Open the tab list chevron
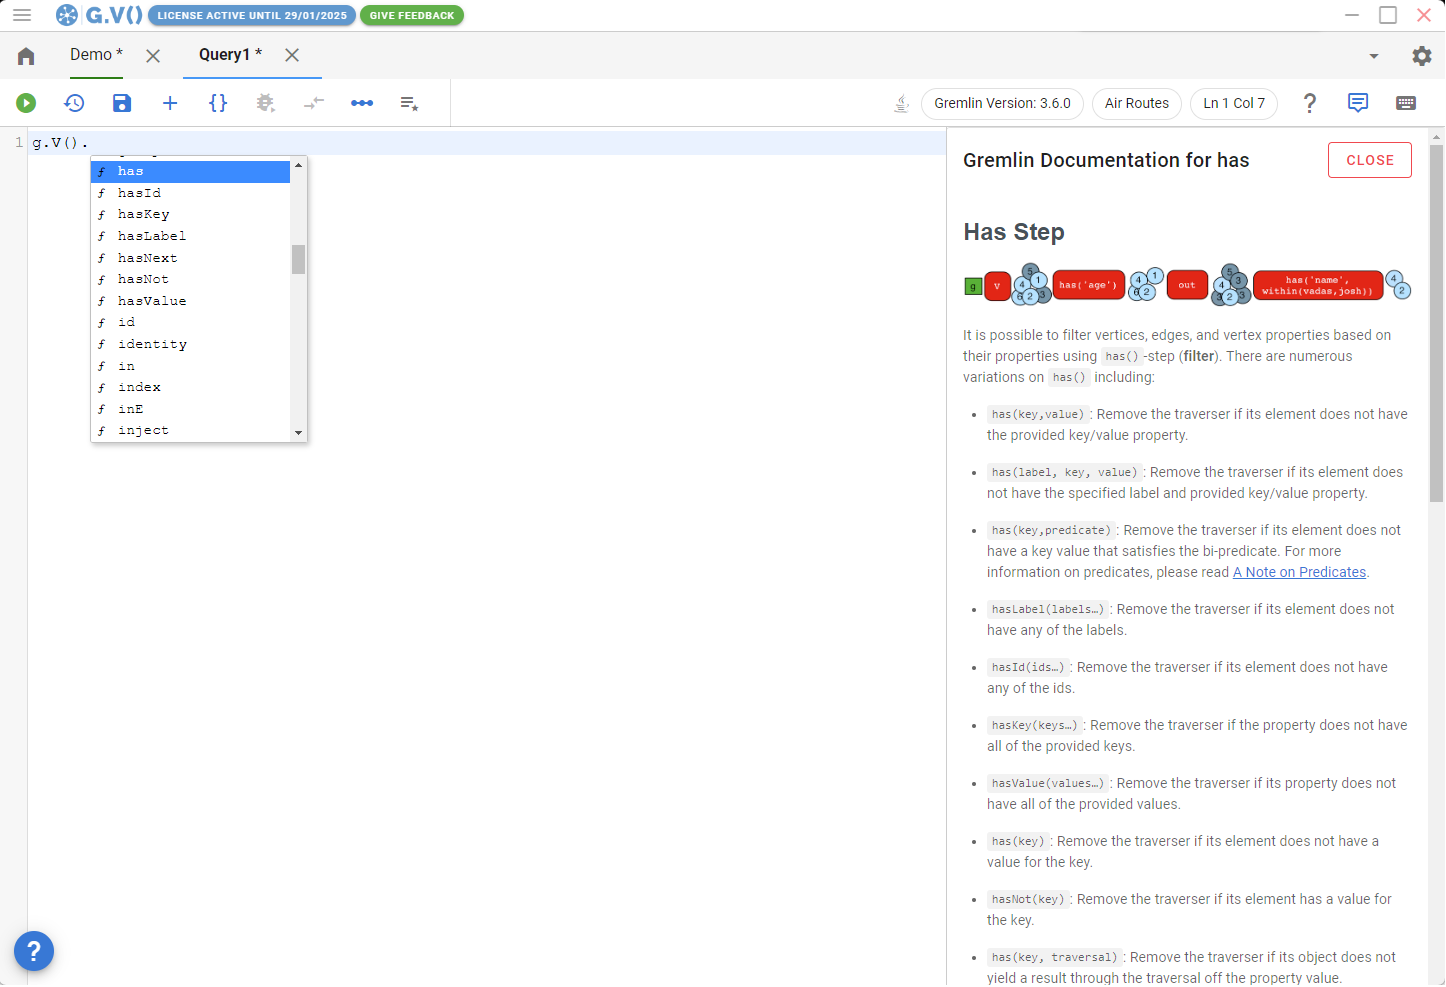 click(1374, 55)
